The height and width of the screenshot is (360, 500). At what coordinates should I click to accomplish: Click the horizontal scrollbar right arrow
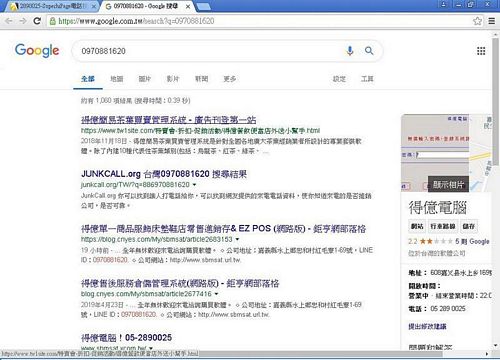coord(487,354)
